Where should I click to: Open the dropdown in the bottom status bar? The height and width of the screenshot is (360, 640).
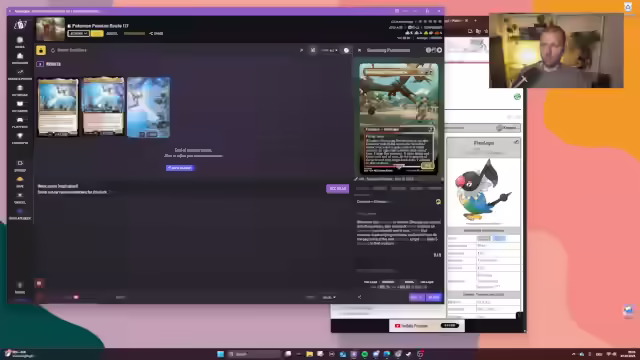click(329, 297)
